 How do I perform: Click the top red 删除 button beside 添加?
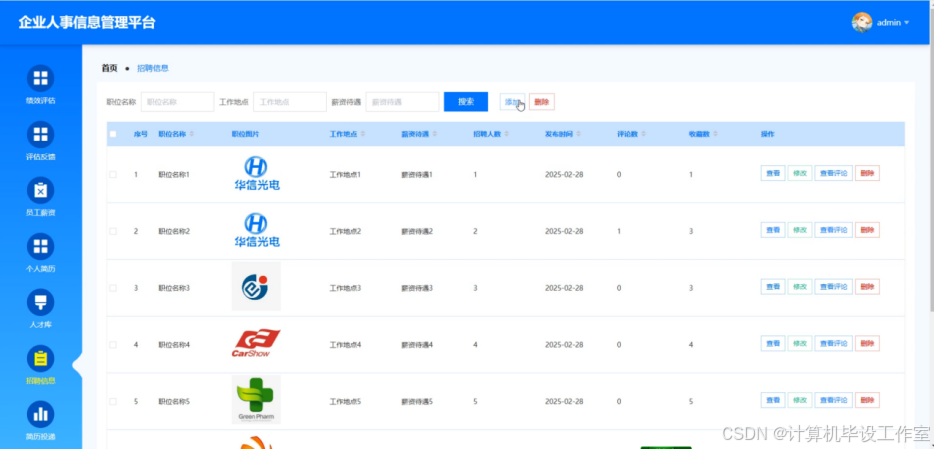pos(541,102)
